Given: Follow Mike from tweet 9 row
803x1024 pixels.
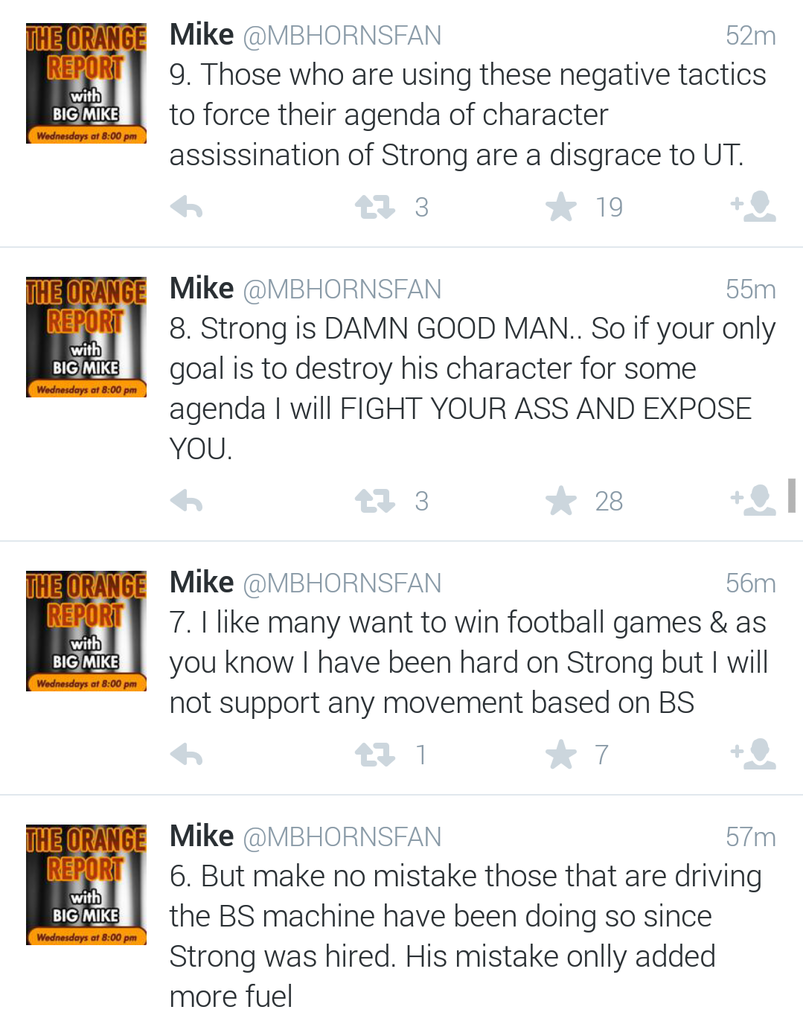Looking at the screenshot, I should click(x=754, y=206).
